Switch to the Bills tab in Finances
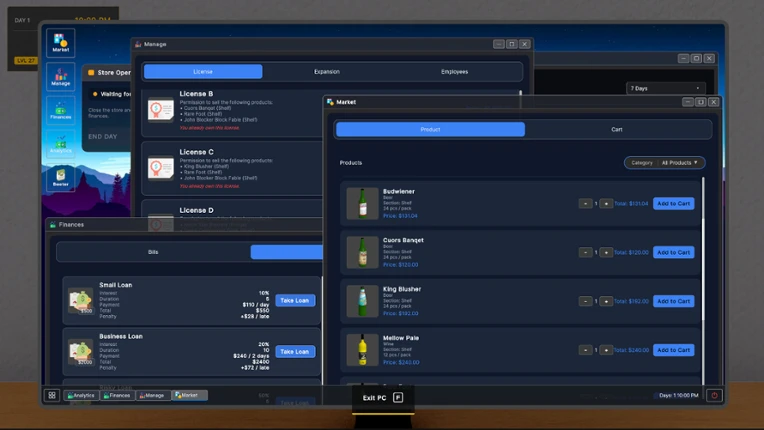This screenshot has height=430, width=764. point(153,252)
